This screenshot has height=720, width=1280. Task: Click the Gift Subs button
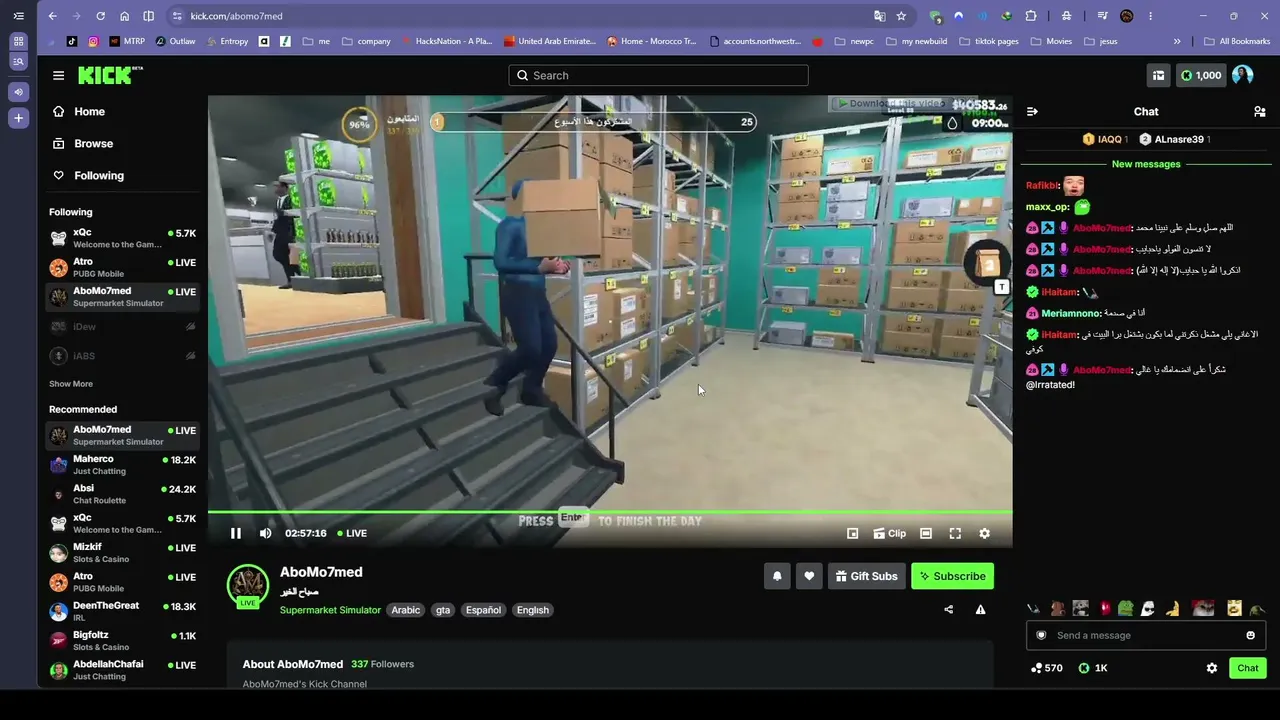click(x=866, y=576)
